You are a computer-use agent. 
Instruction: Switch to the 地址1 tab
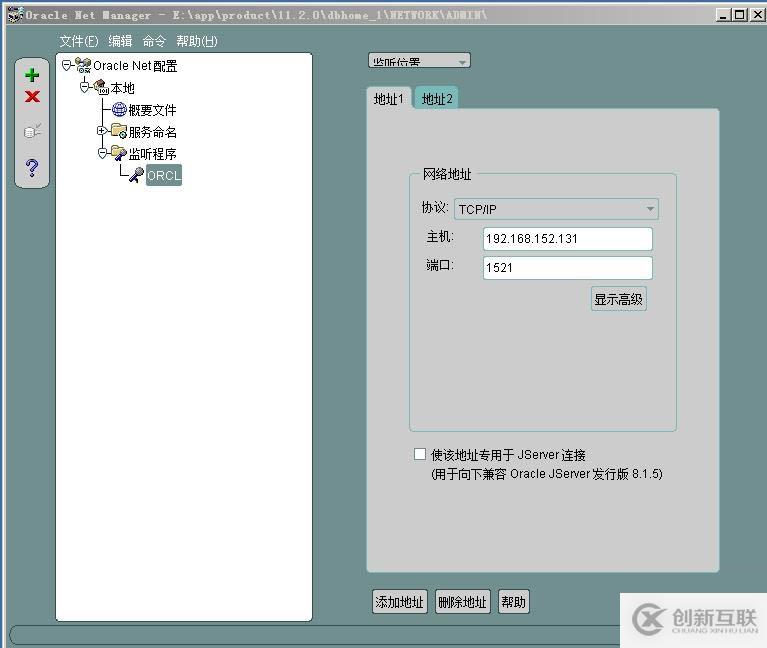pos(389,99)
